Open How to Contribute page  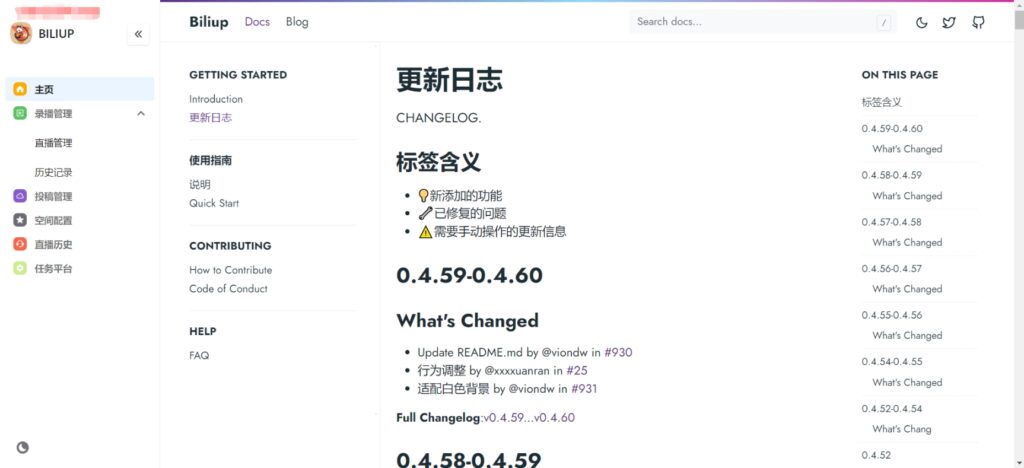coord(231,270)
